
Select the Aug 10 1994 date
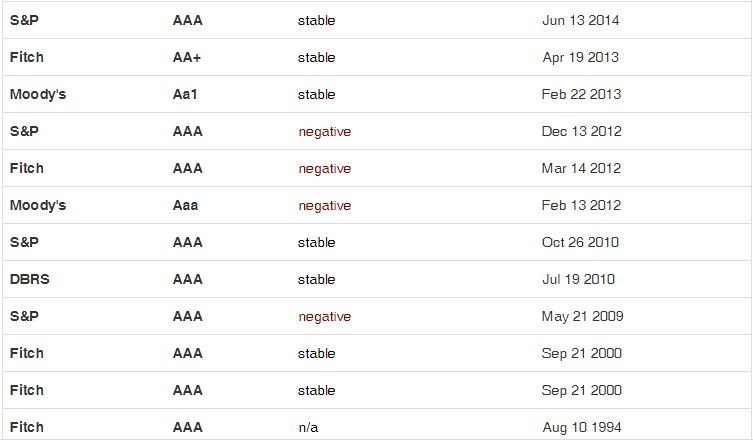point(583,427)
